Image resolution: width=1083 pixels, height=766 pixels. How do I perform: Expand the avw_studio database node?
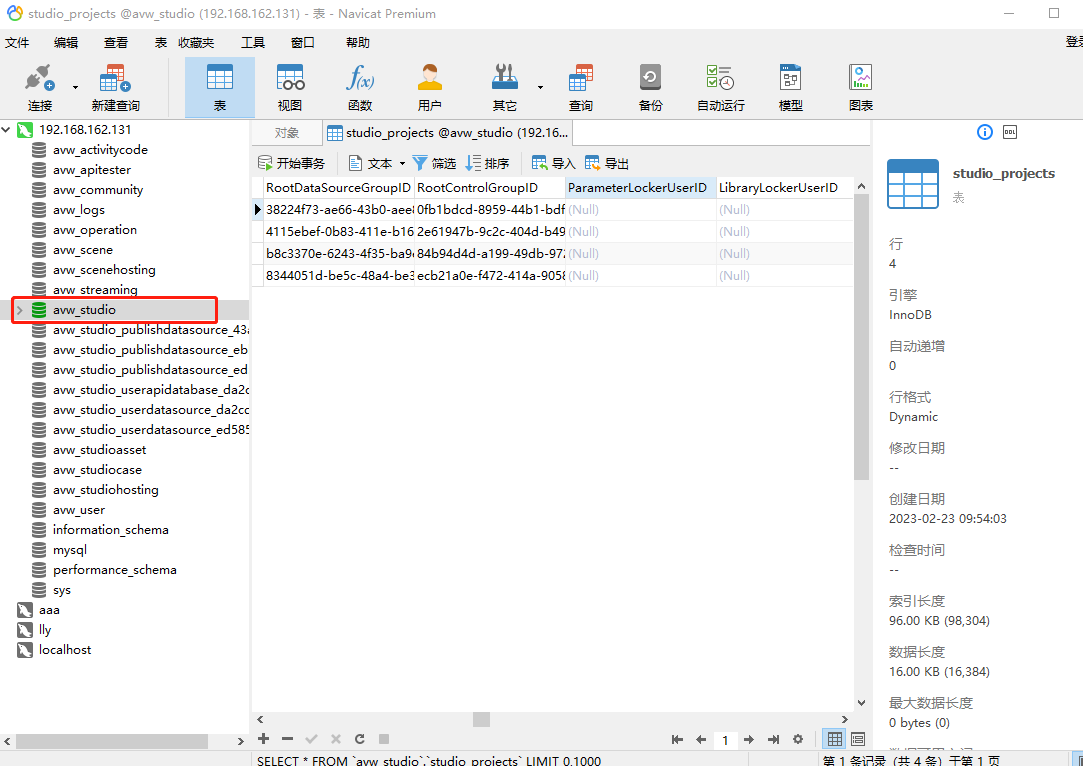(x=20, y=310)
